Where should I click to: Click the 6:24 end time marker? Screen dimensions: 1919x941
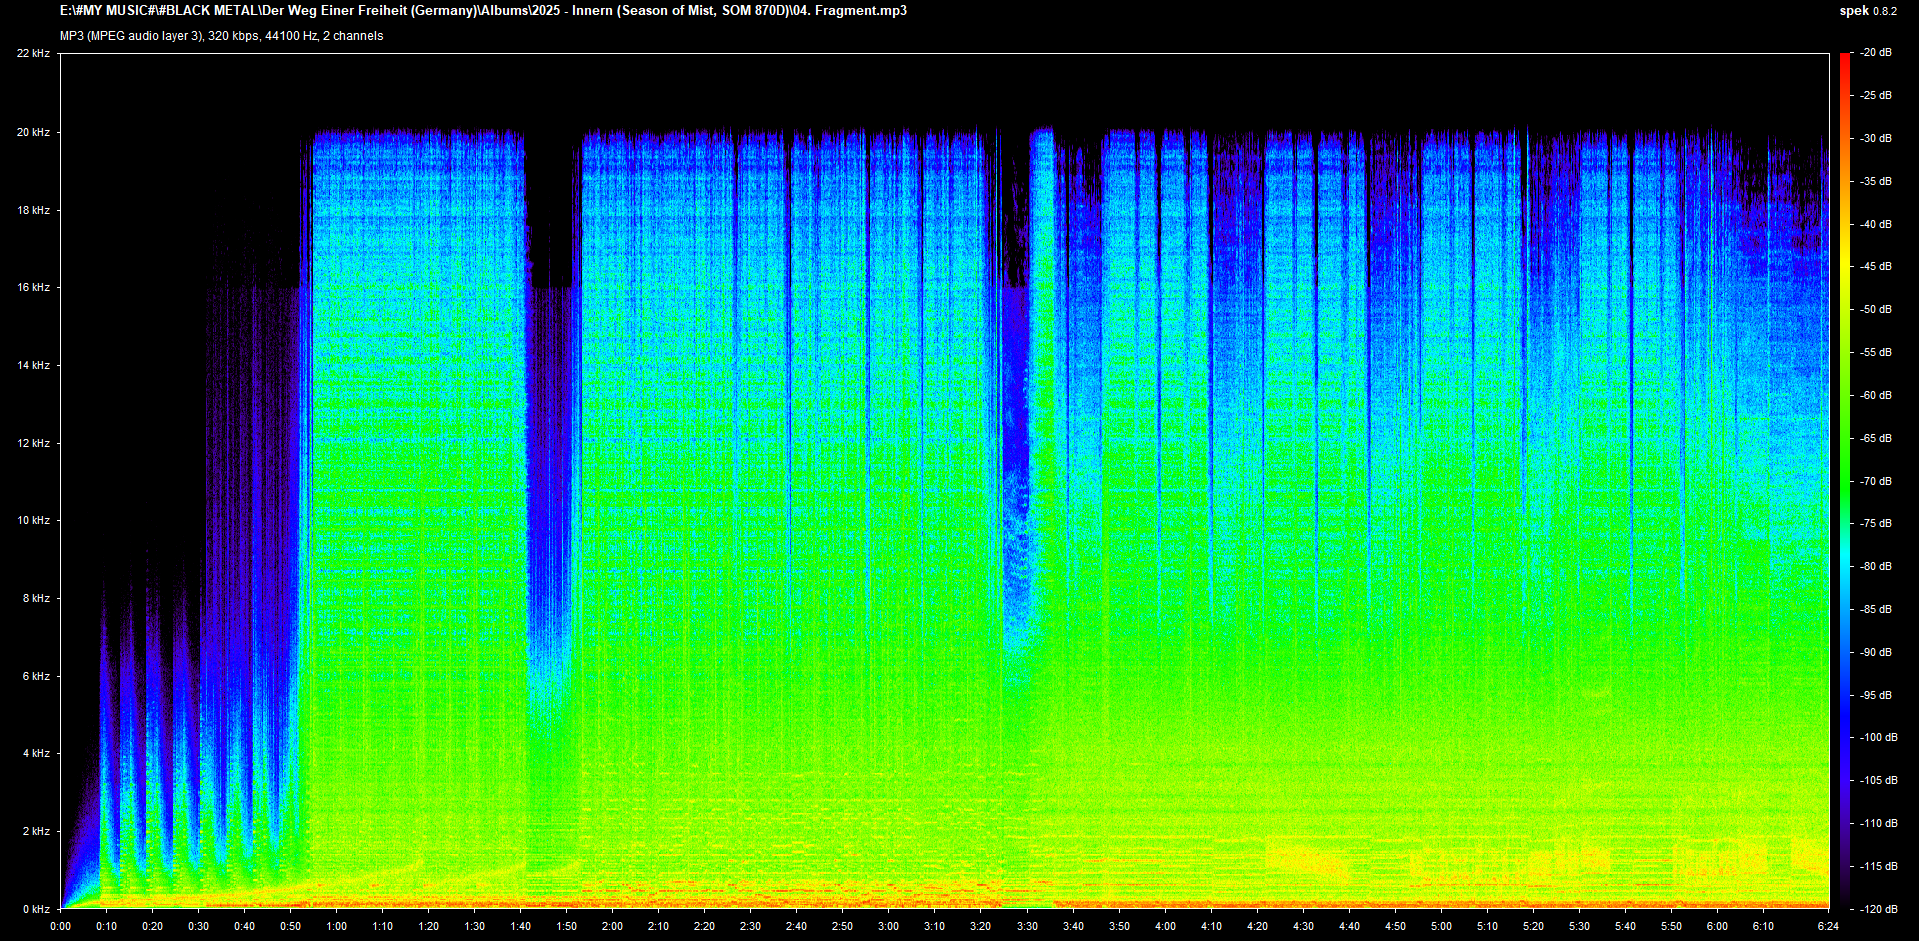[x=1828, y=926]
